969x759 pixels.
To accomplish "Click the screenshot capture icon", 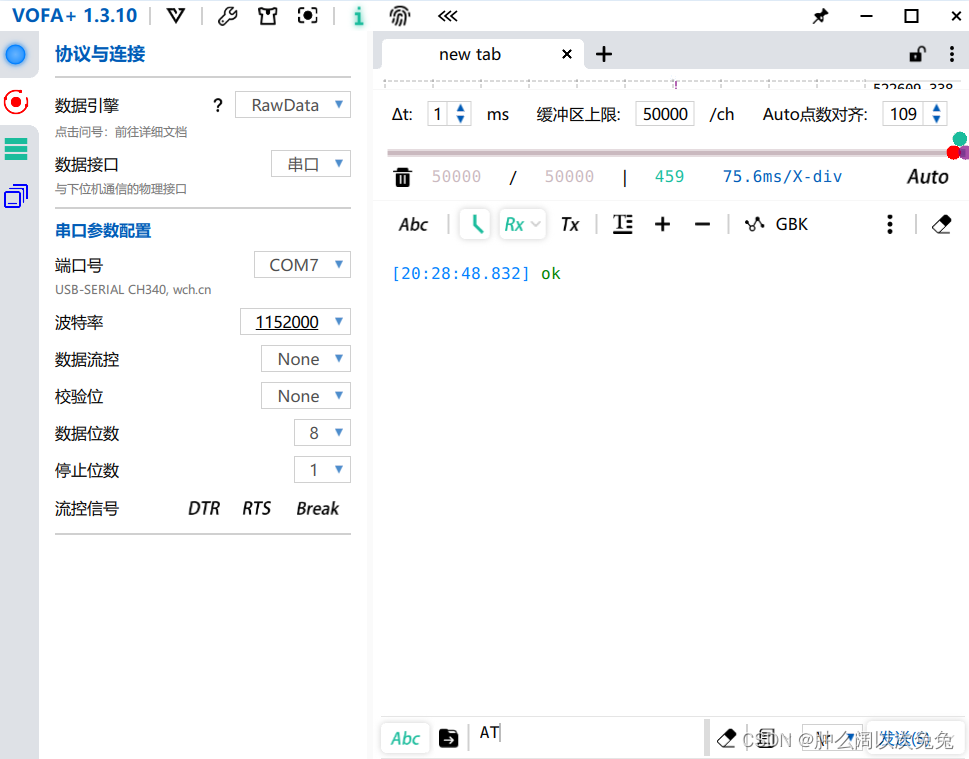I will coord(308,15).
